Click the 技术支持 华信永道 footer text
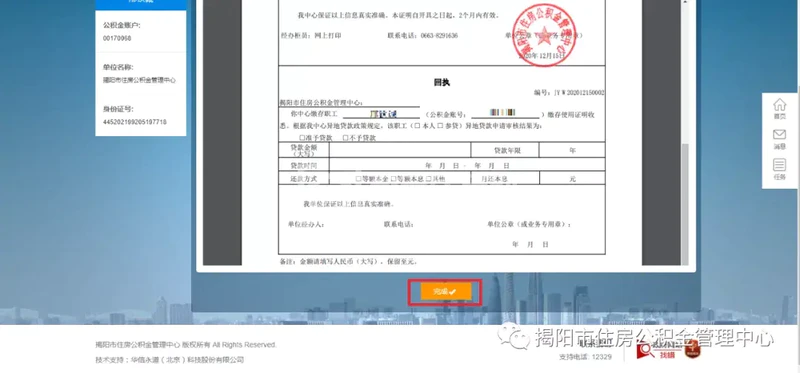The height and width of the screenshot is (373, 800). (169, 360)
